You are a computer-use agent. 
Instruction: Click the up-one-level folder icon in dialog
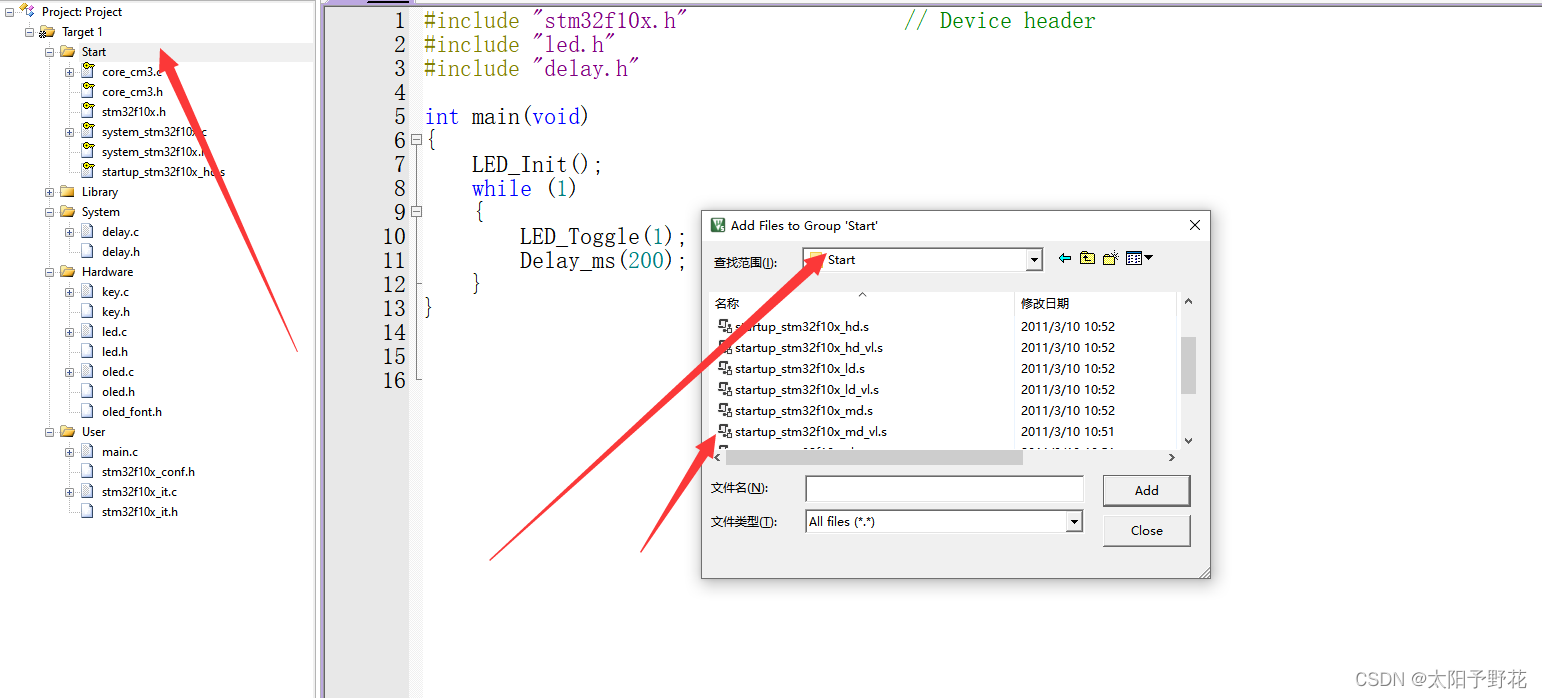(x=1087, y=258)
